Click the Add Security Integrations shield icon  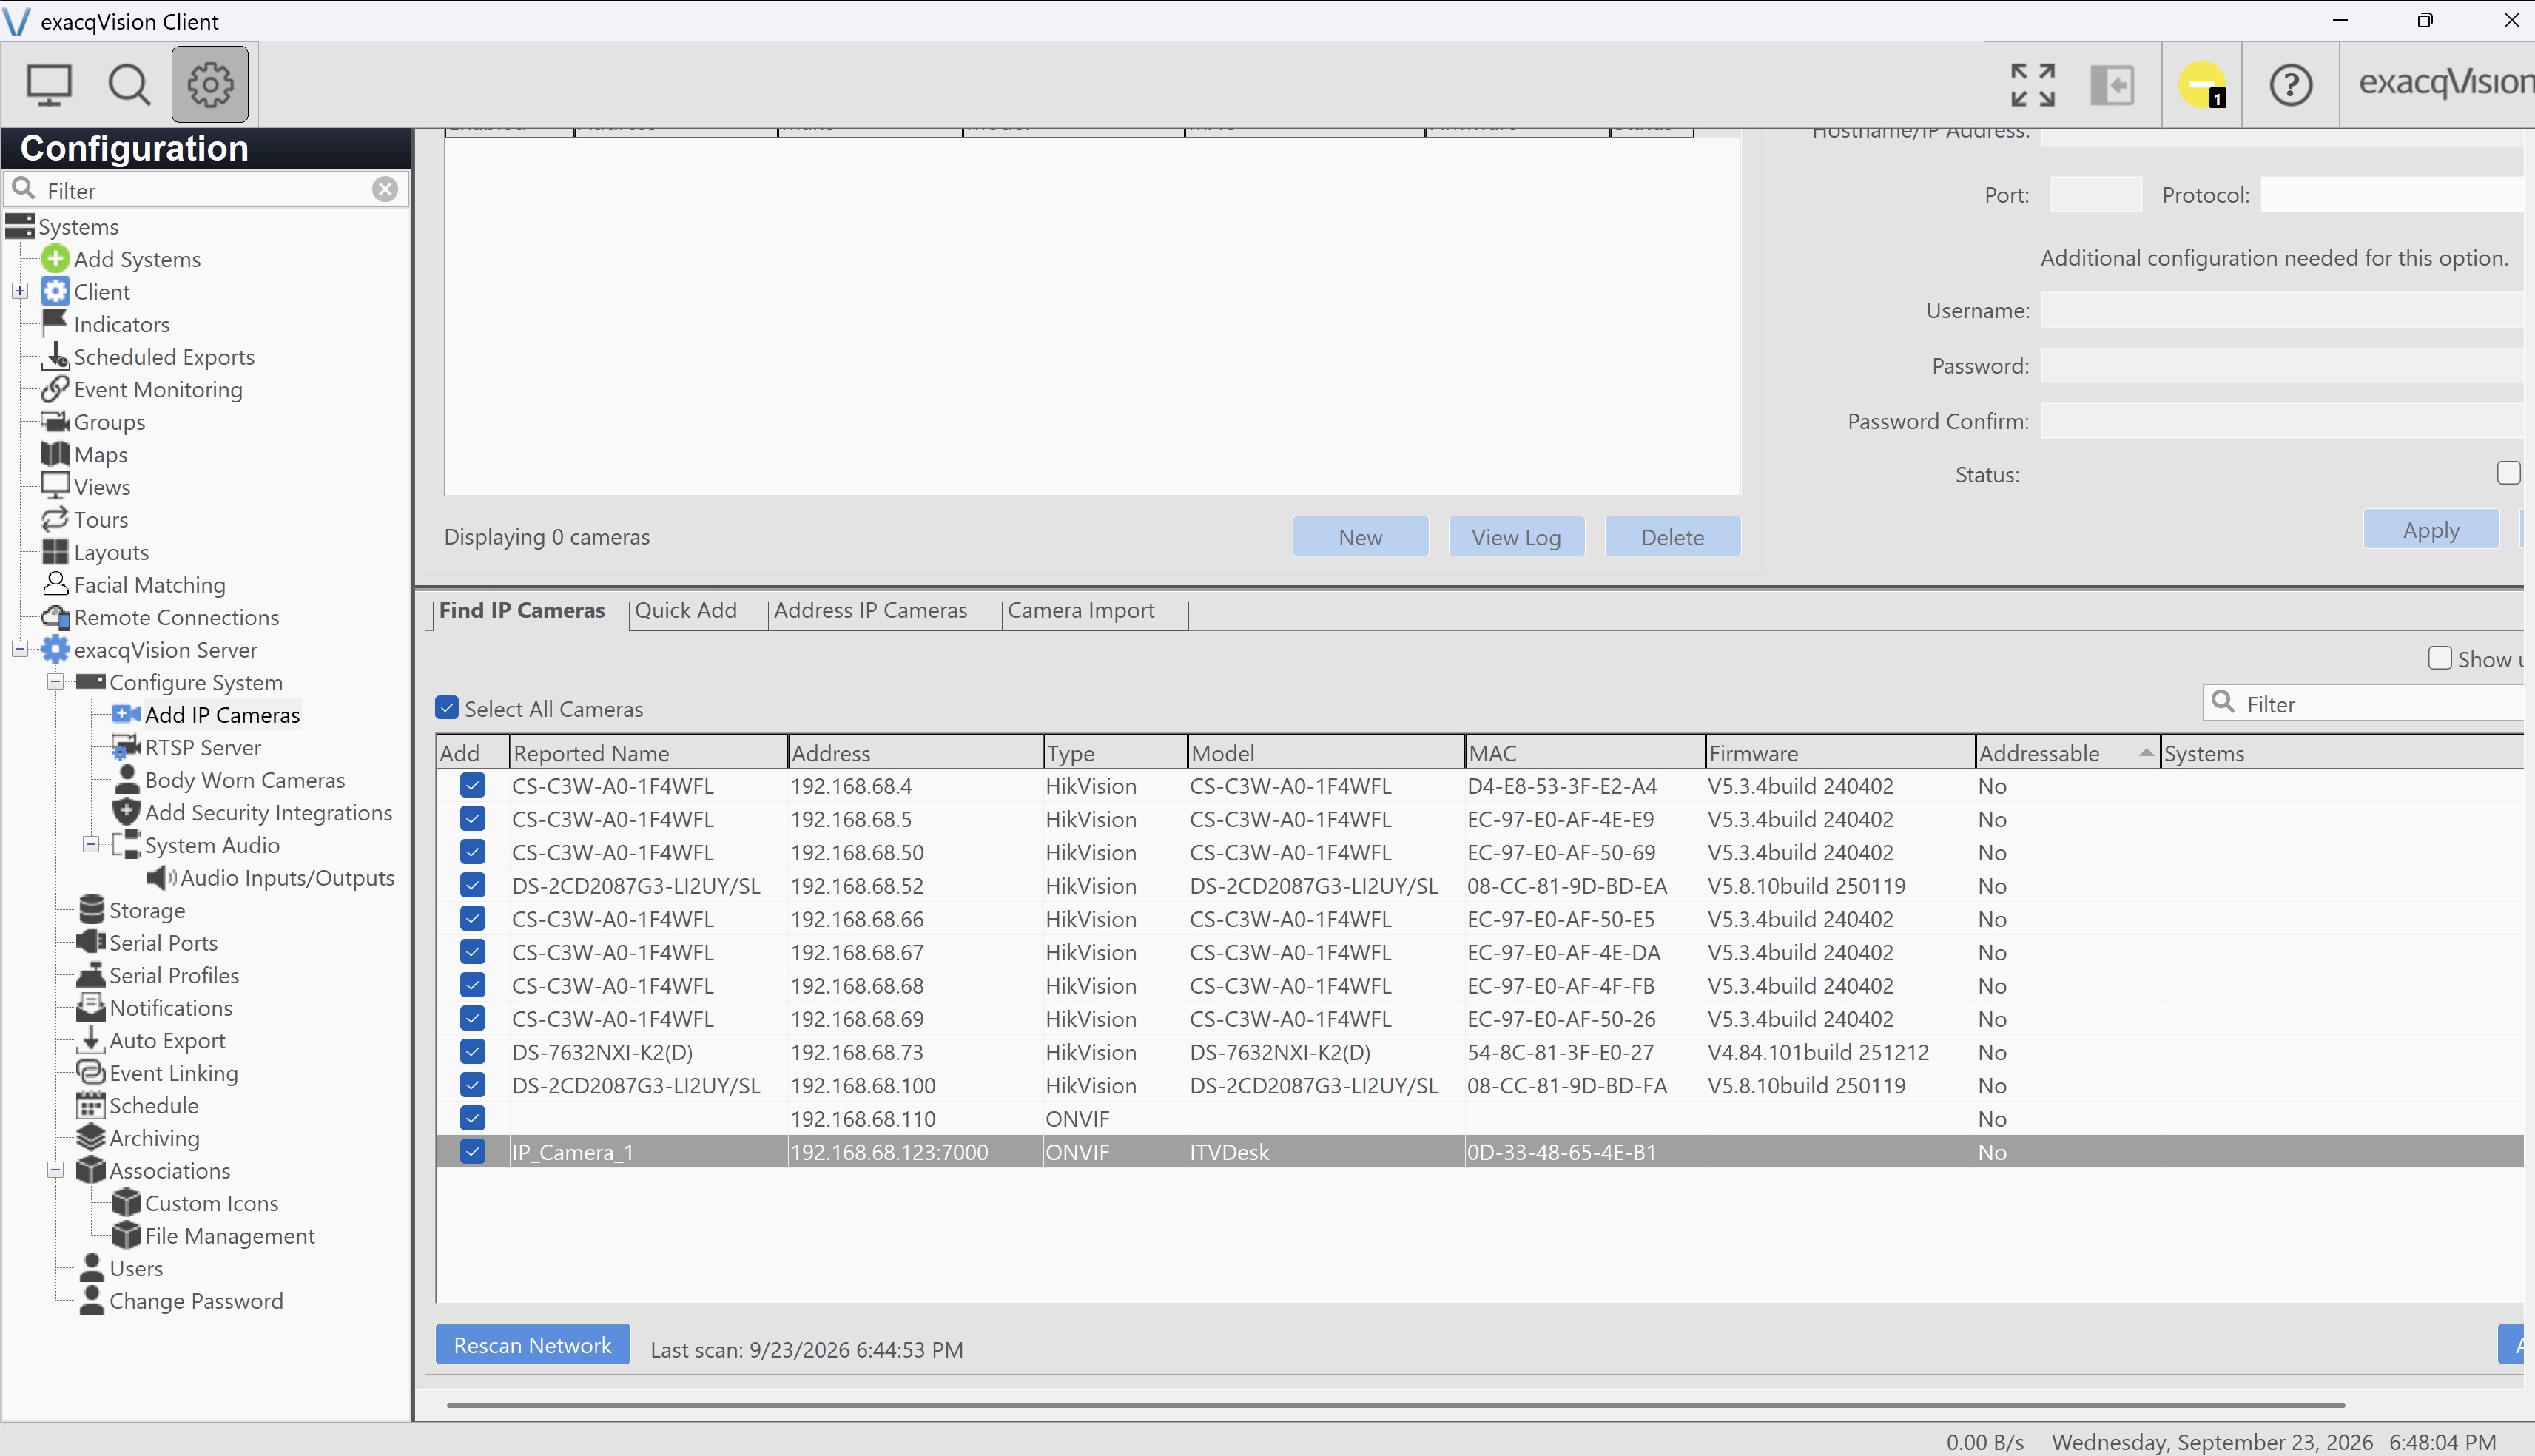(x=126, y=812)
